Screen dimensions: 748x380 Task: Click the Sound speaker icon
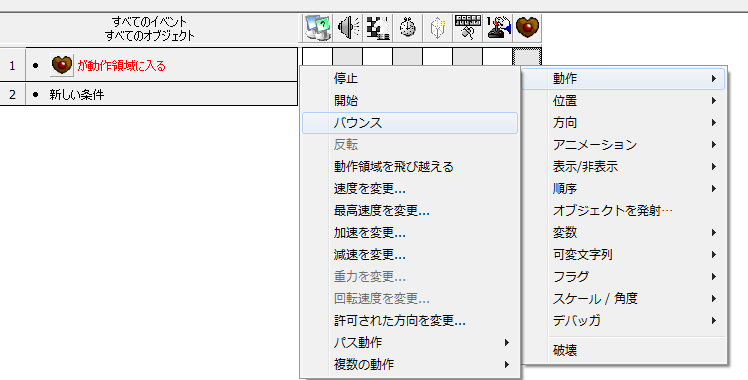[348, 28]
